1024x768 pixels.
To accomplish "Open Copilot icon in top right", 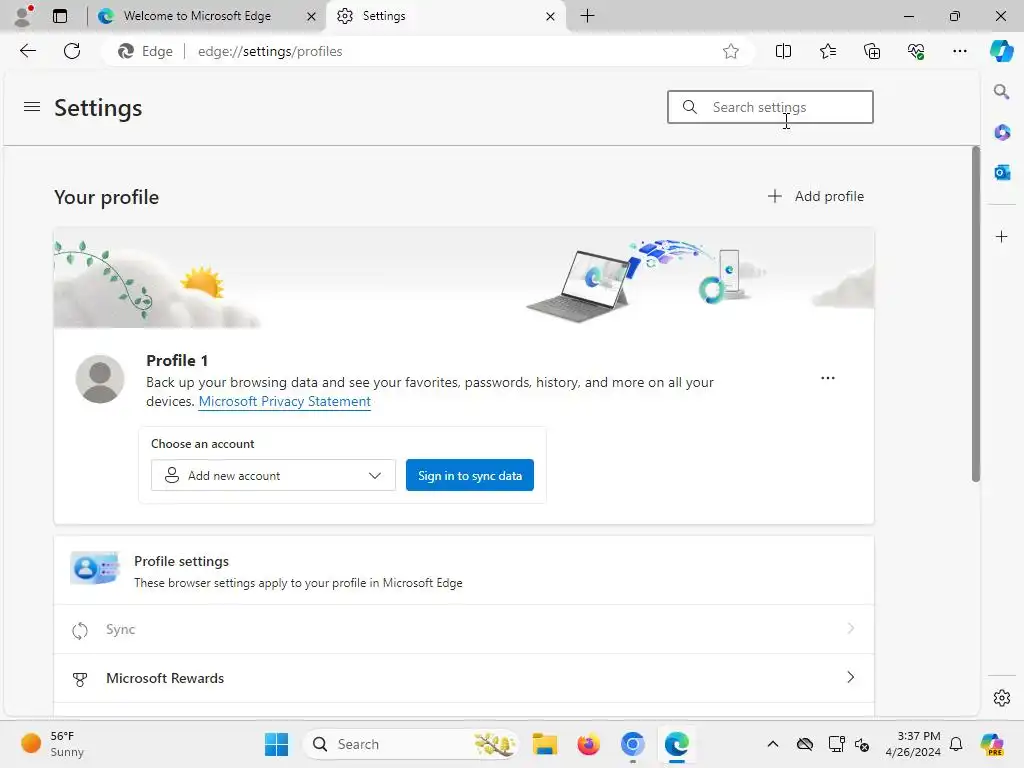I will click(1001, 51).
